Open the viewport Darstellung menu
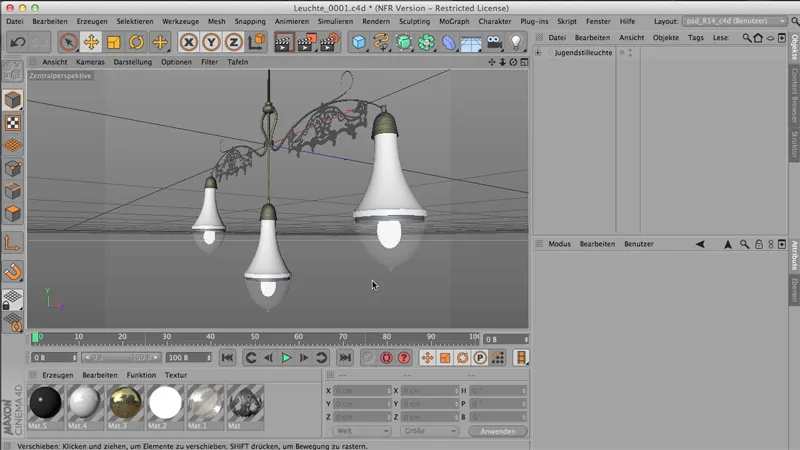This screenshot has height=450, width=800. click(x=133, y=62)
